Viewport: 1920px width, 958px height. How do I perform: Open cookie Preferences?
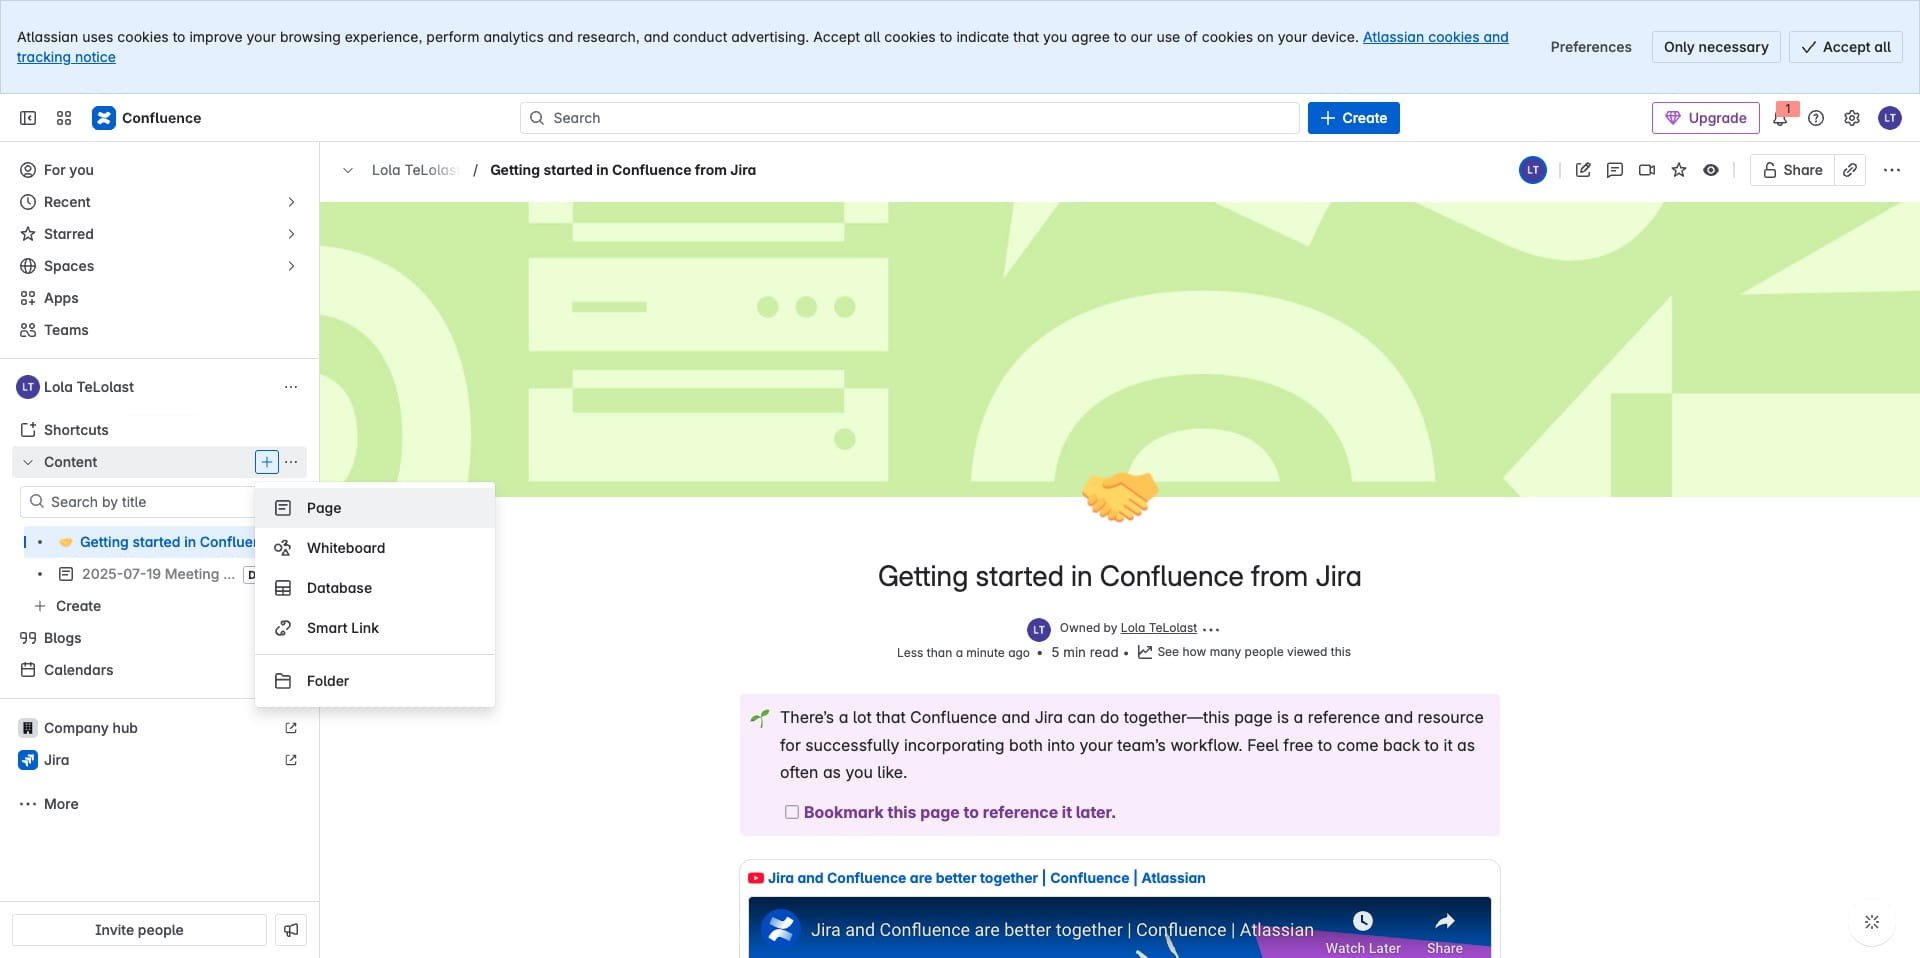tap(1591, 47)
